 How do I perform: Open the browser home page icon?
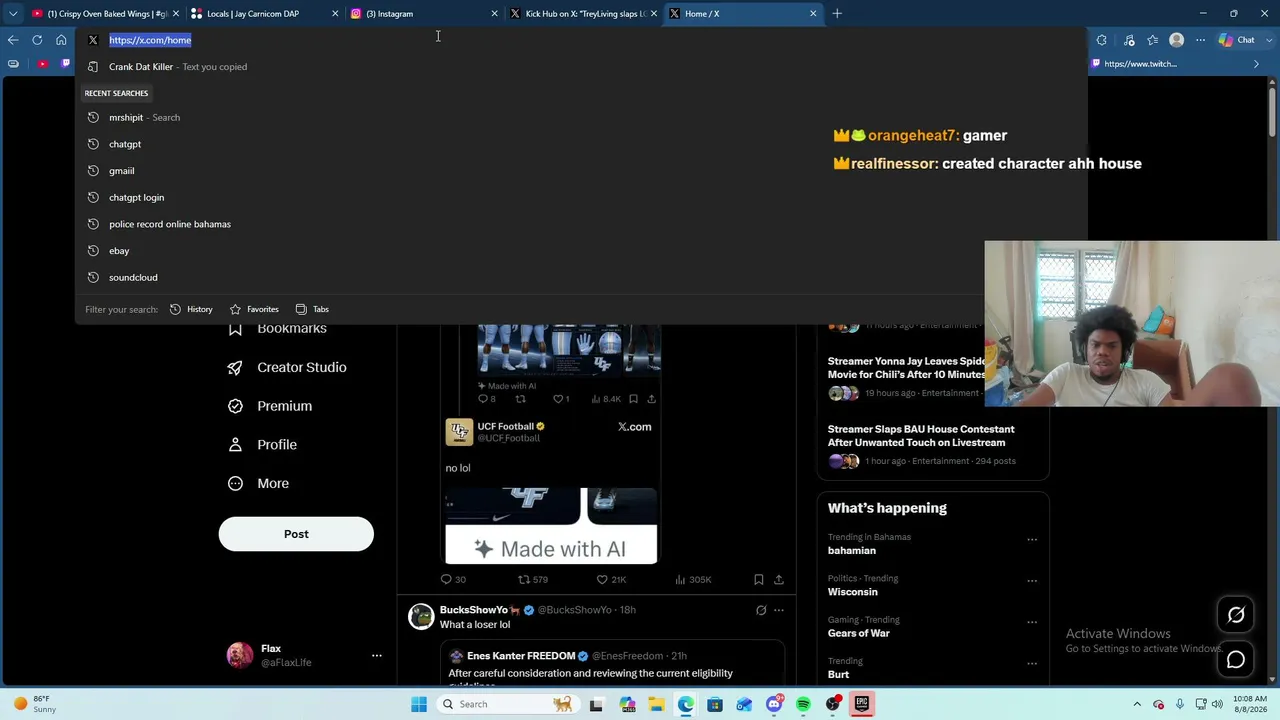click(x=61, y=40)
